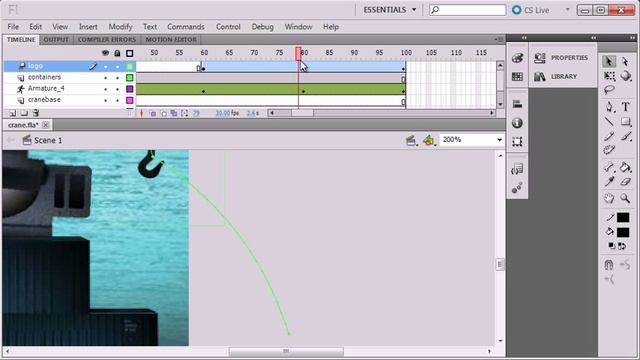Click the Swap Colors icon
The width and height of the screenshot is (640, 360).
(x=622, y=246)
